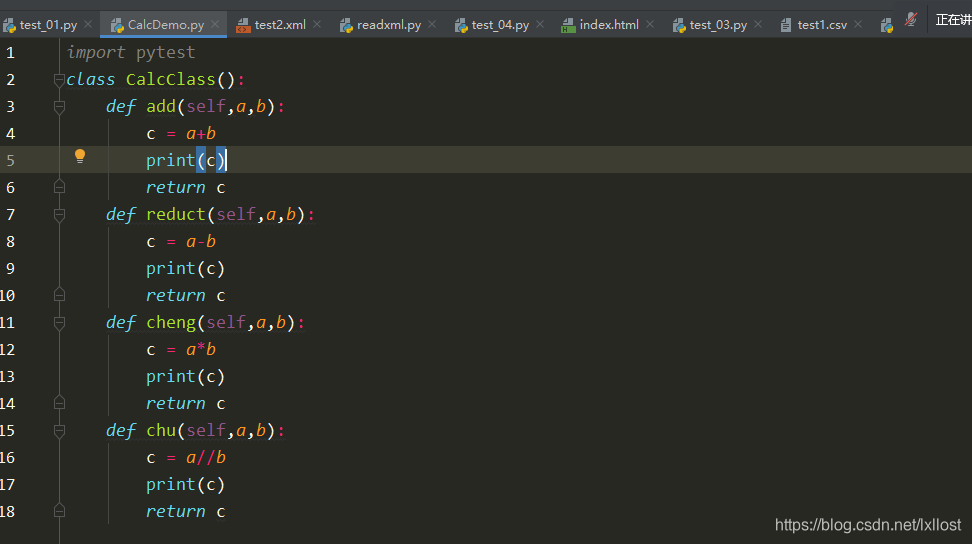This screenshot has height=544, width=972.
Task: Open the test_03.py tab
Action: point(718,25)
